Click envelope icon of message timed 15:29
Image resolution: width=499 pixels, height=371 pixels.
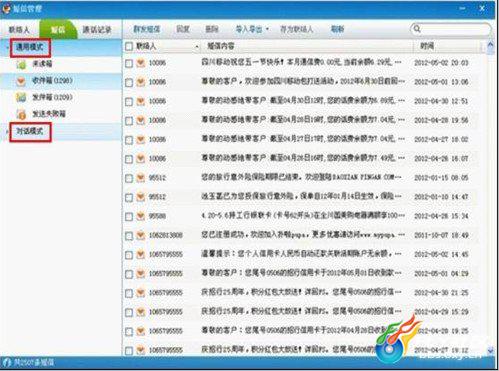click(141, 312)
